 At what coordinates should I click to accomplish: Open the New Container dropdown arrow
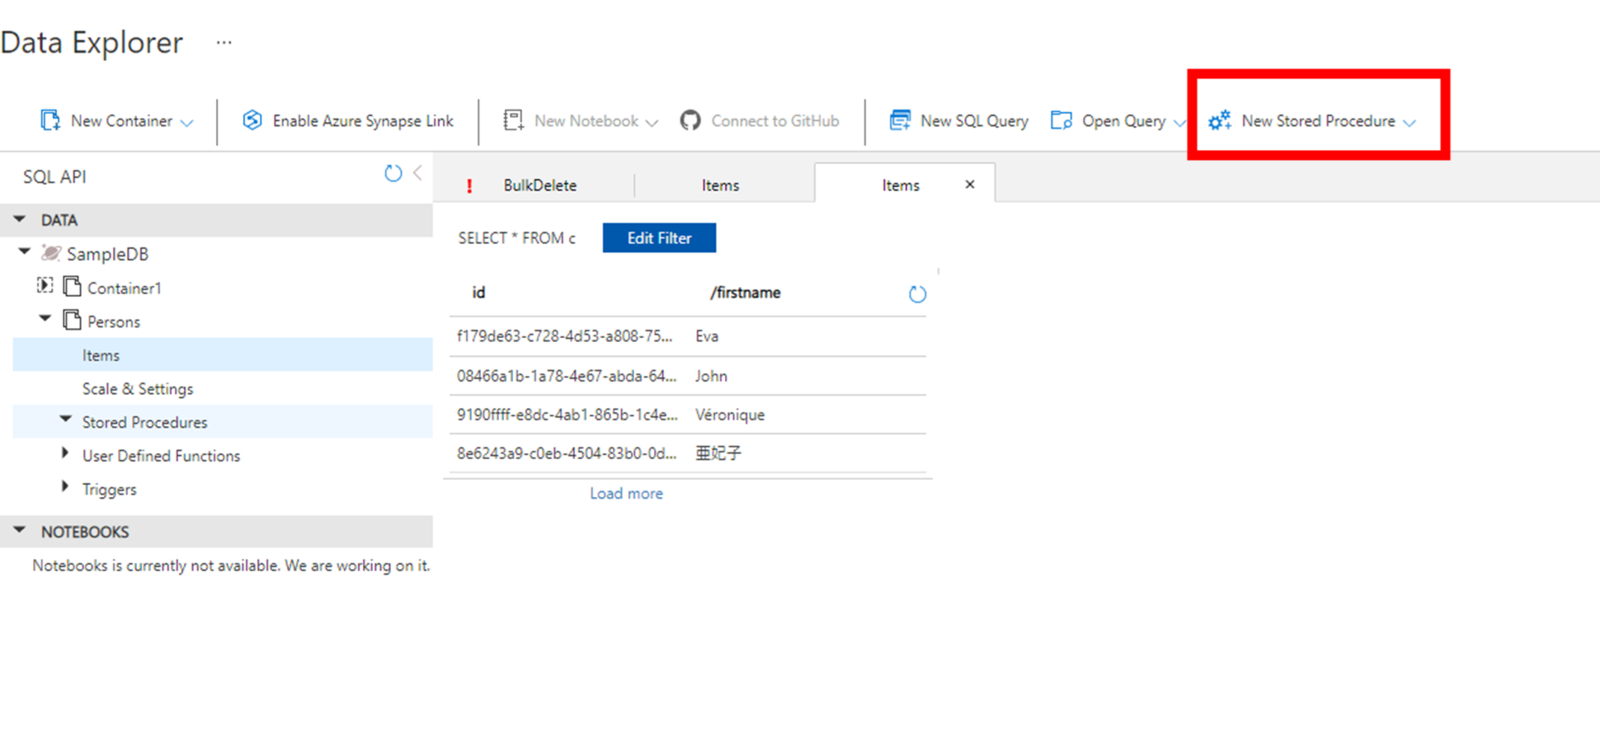tap(187, 123)
